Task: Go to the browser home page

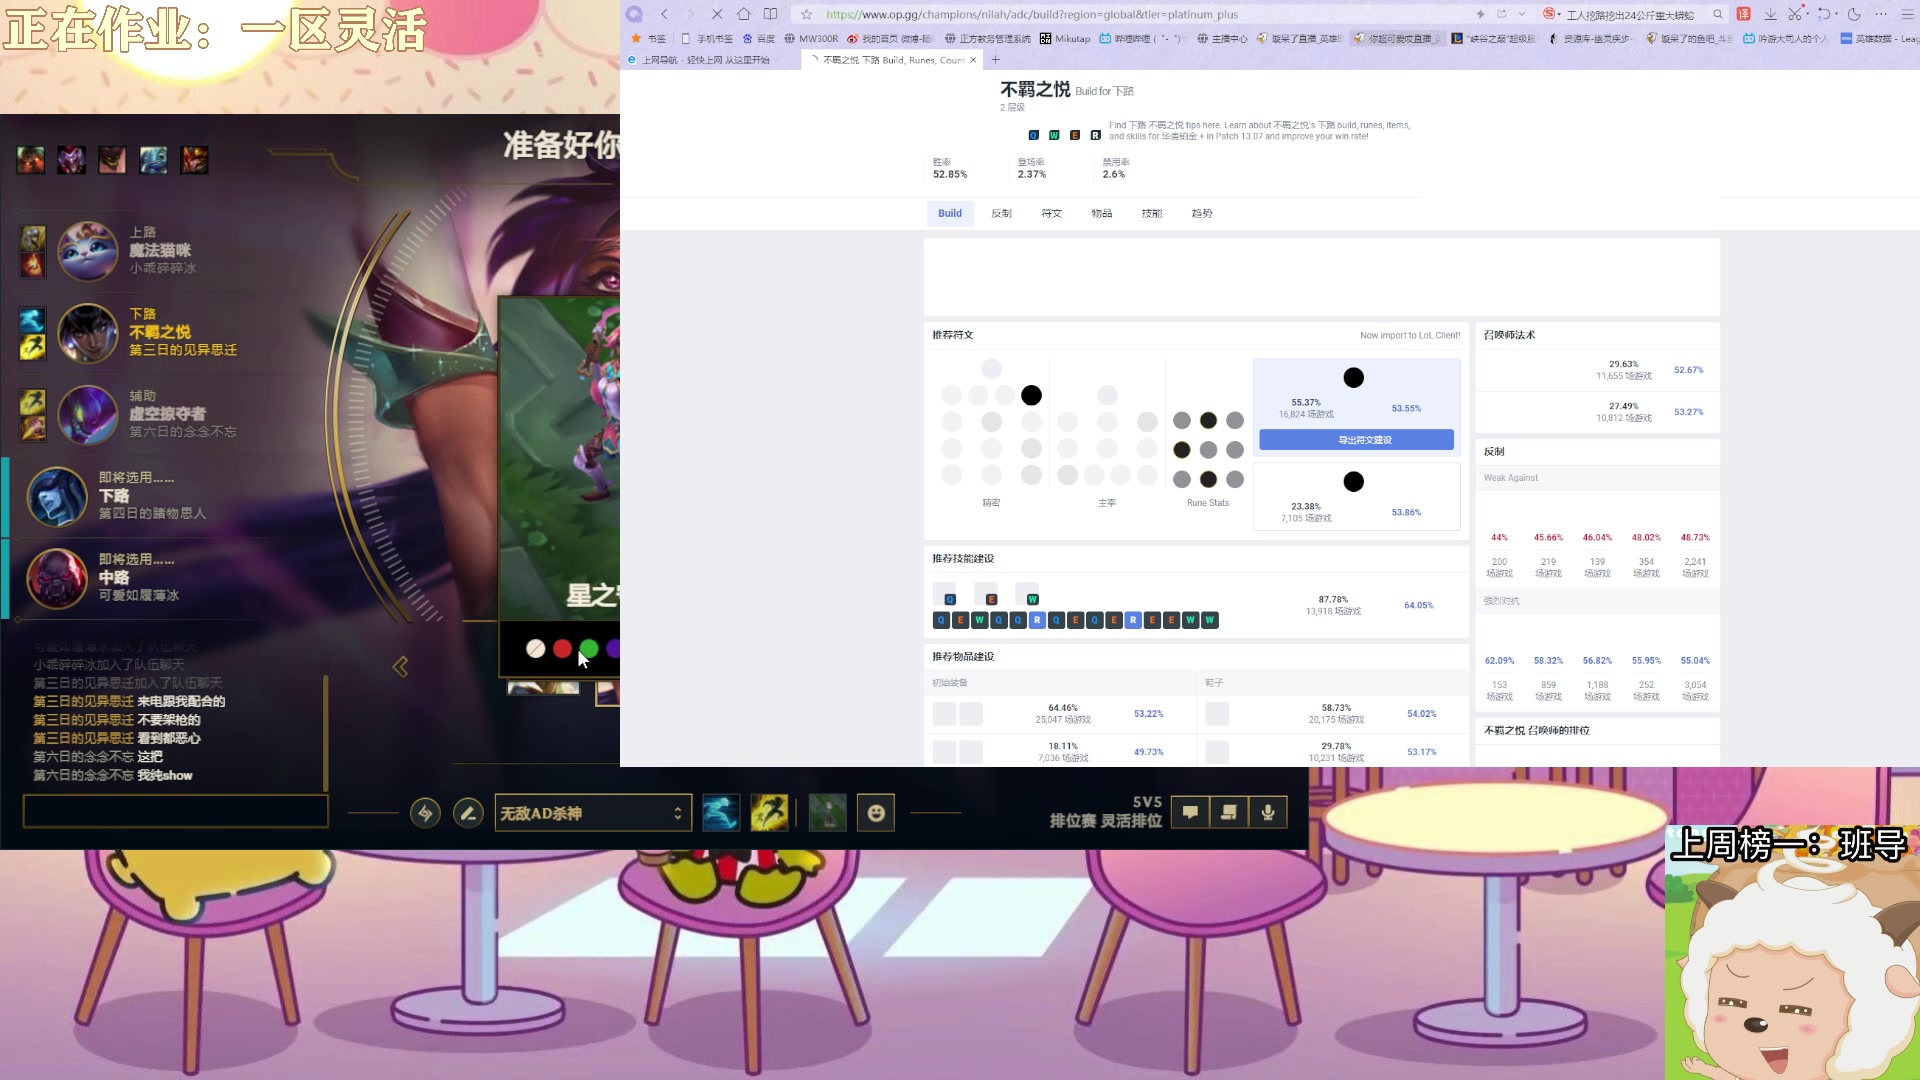Action: pos(743,14)
